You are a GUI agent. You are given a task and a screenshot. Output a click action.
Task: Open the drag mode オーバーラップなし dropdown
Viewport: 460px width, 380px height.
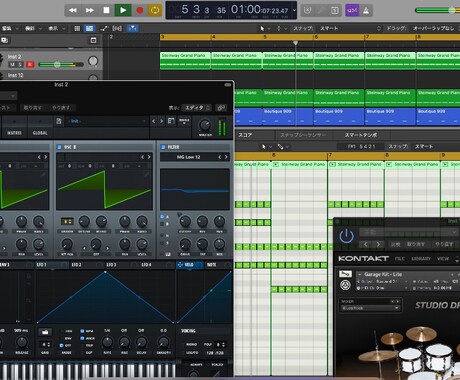[x=435, y=29]
